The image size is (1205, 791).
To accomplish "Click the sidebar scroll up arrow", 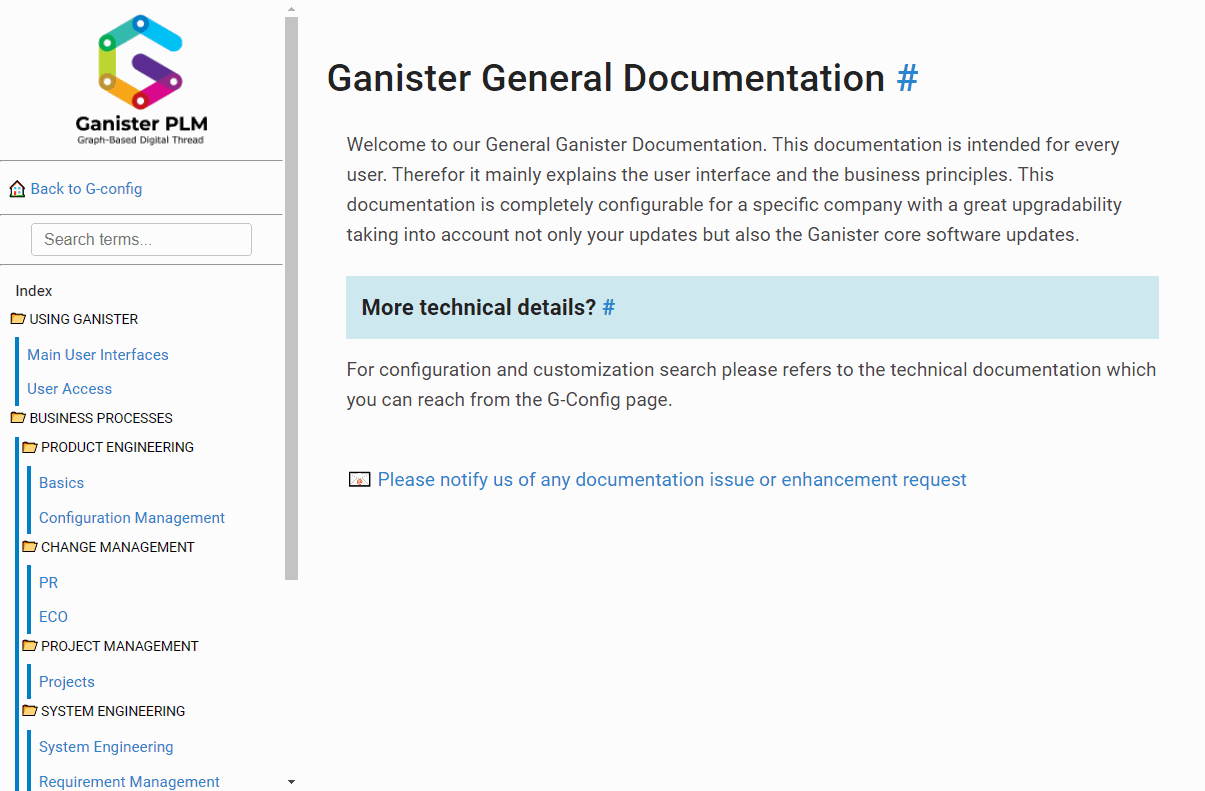I will [x=291, y=8].
